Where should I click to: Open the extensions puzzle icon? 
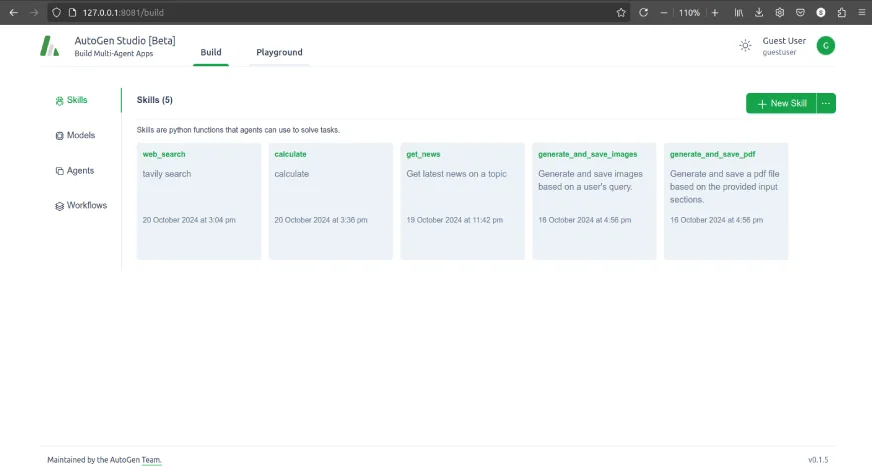coord(841,12)
